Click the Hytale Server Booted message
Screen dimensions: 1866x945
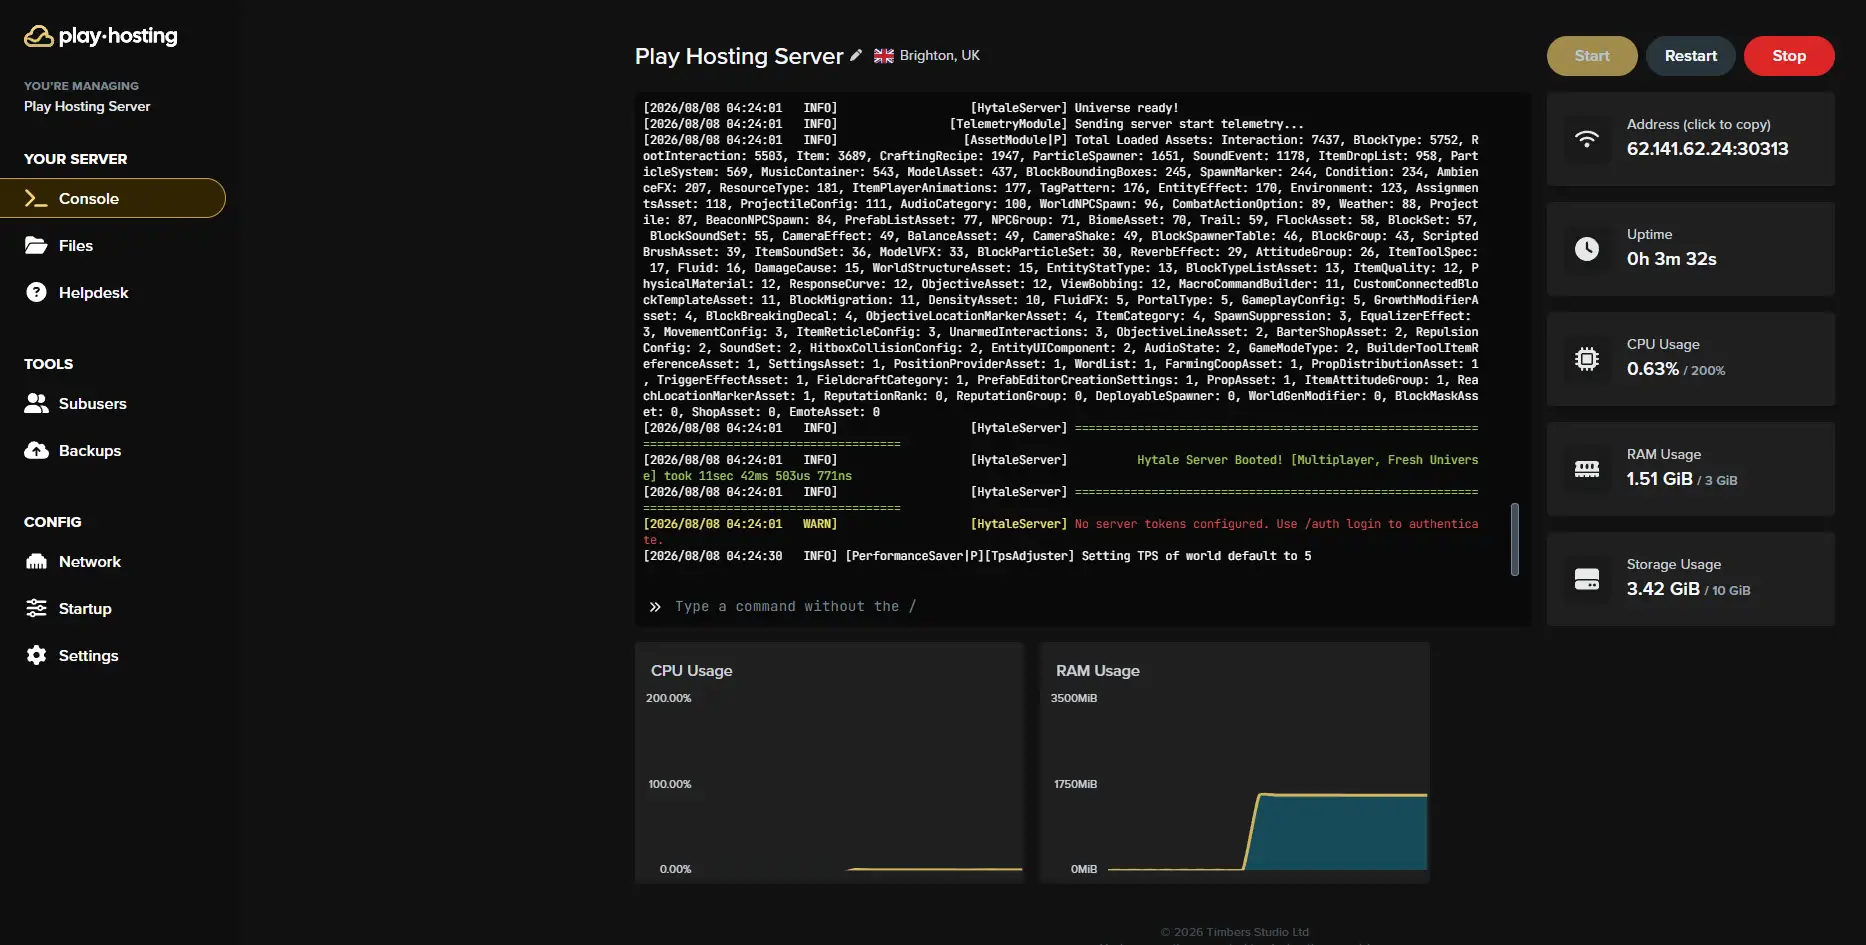(1060, 467)
